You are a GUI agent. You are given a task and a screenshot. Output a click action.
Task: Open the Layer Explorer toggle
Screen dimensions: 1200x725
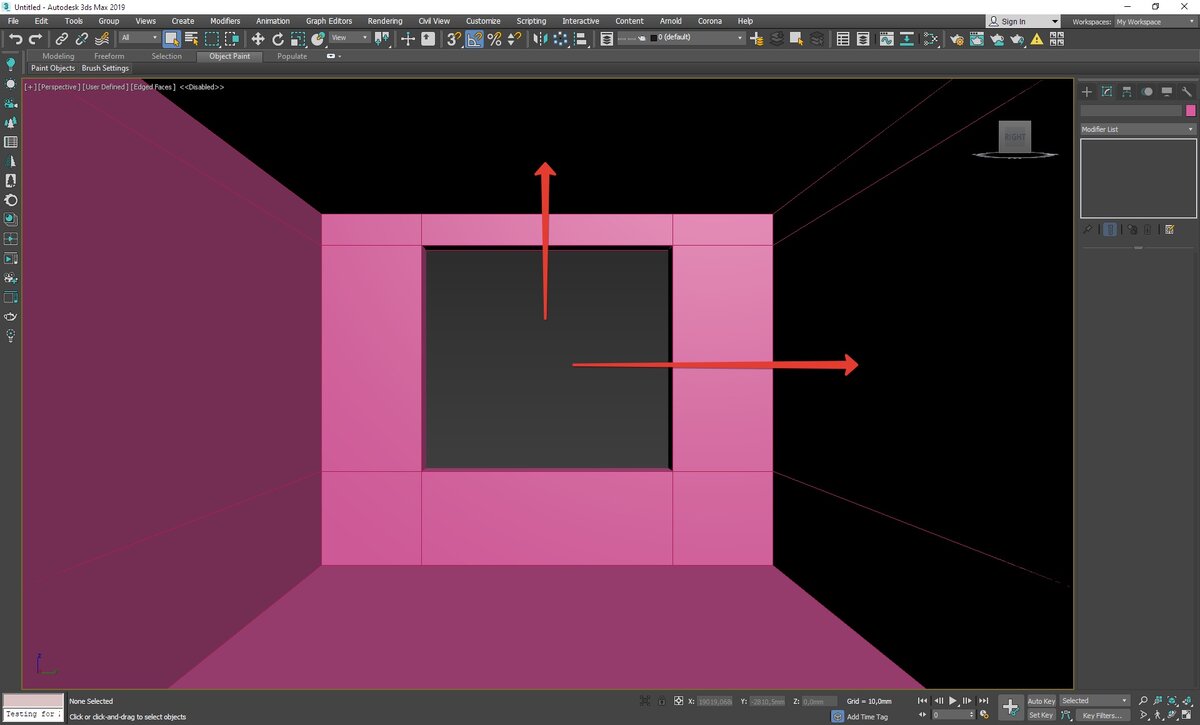pos(863,39)
